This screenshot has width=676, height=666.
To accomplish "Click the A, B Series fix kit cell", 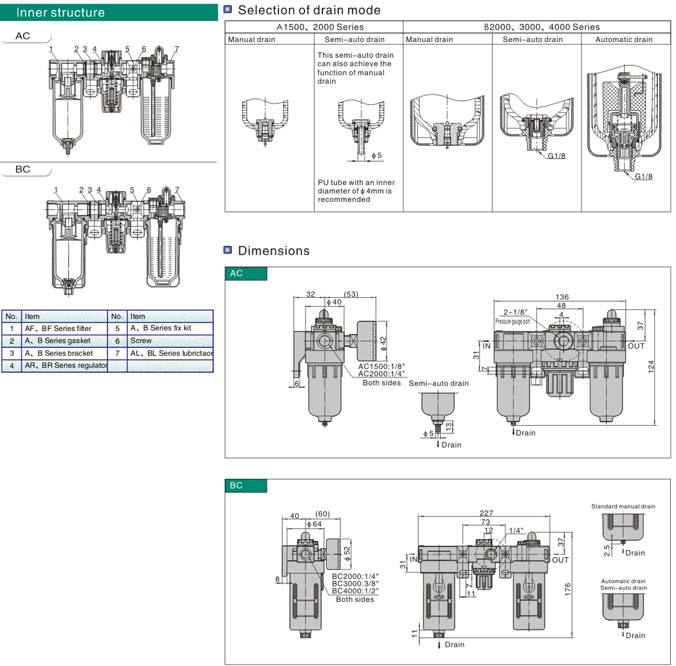I will [170, 327].
